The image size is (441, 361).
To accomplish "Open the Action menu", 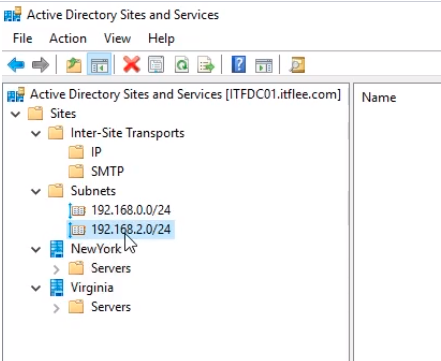I will [x=68, y=38].
